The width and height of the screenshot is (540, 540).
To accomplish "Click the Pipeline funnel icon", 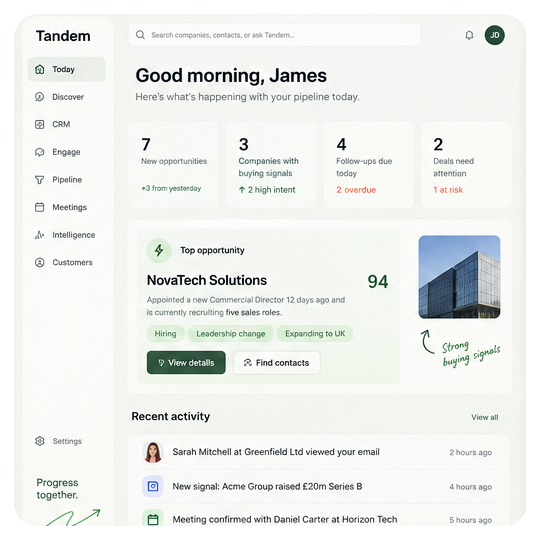I will coord(40,180).
